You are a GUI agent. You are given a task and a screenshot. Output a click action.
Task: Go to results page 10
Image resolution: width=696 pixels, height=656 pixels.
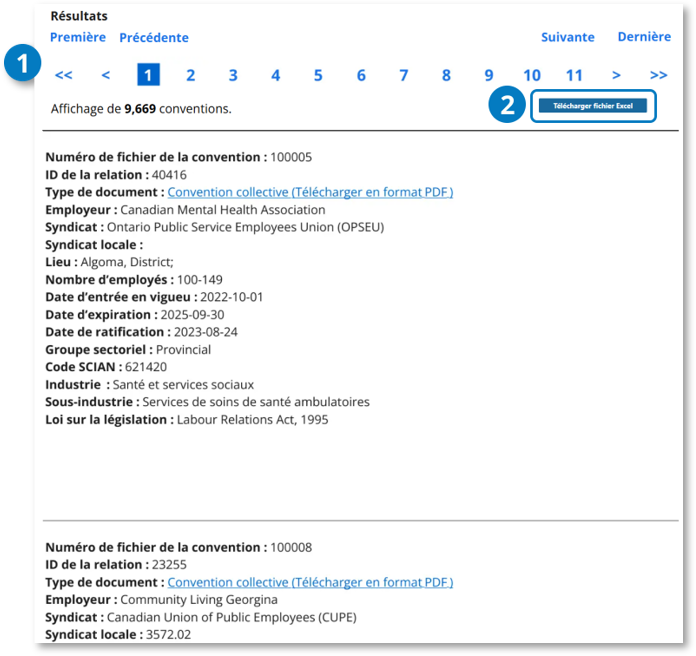coord(532,75)
